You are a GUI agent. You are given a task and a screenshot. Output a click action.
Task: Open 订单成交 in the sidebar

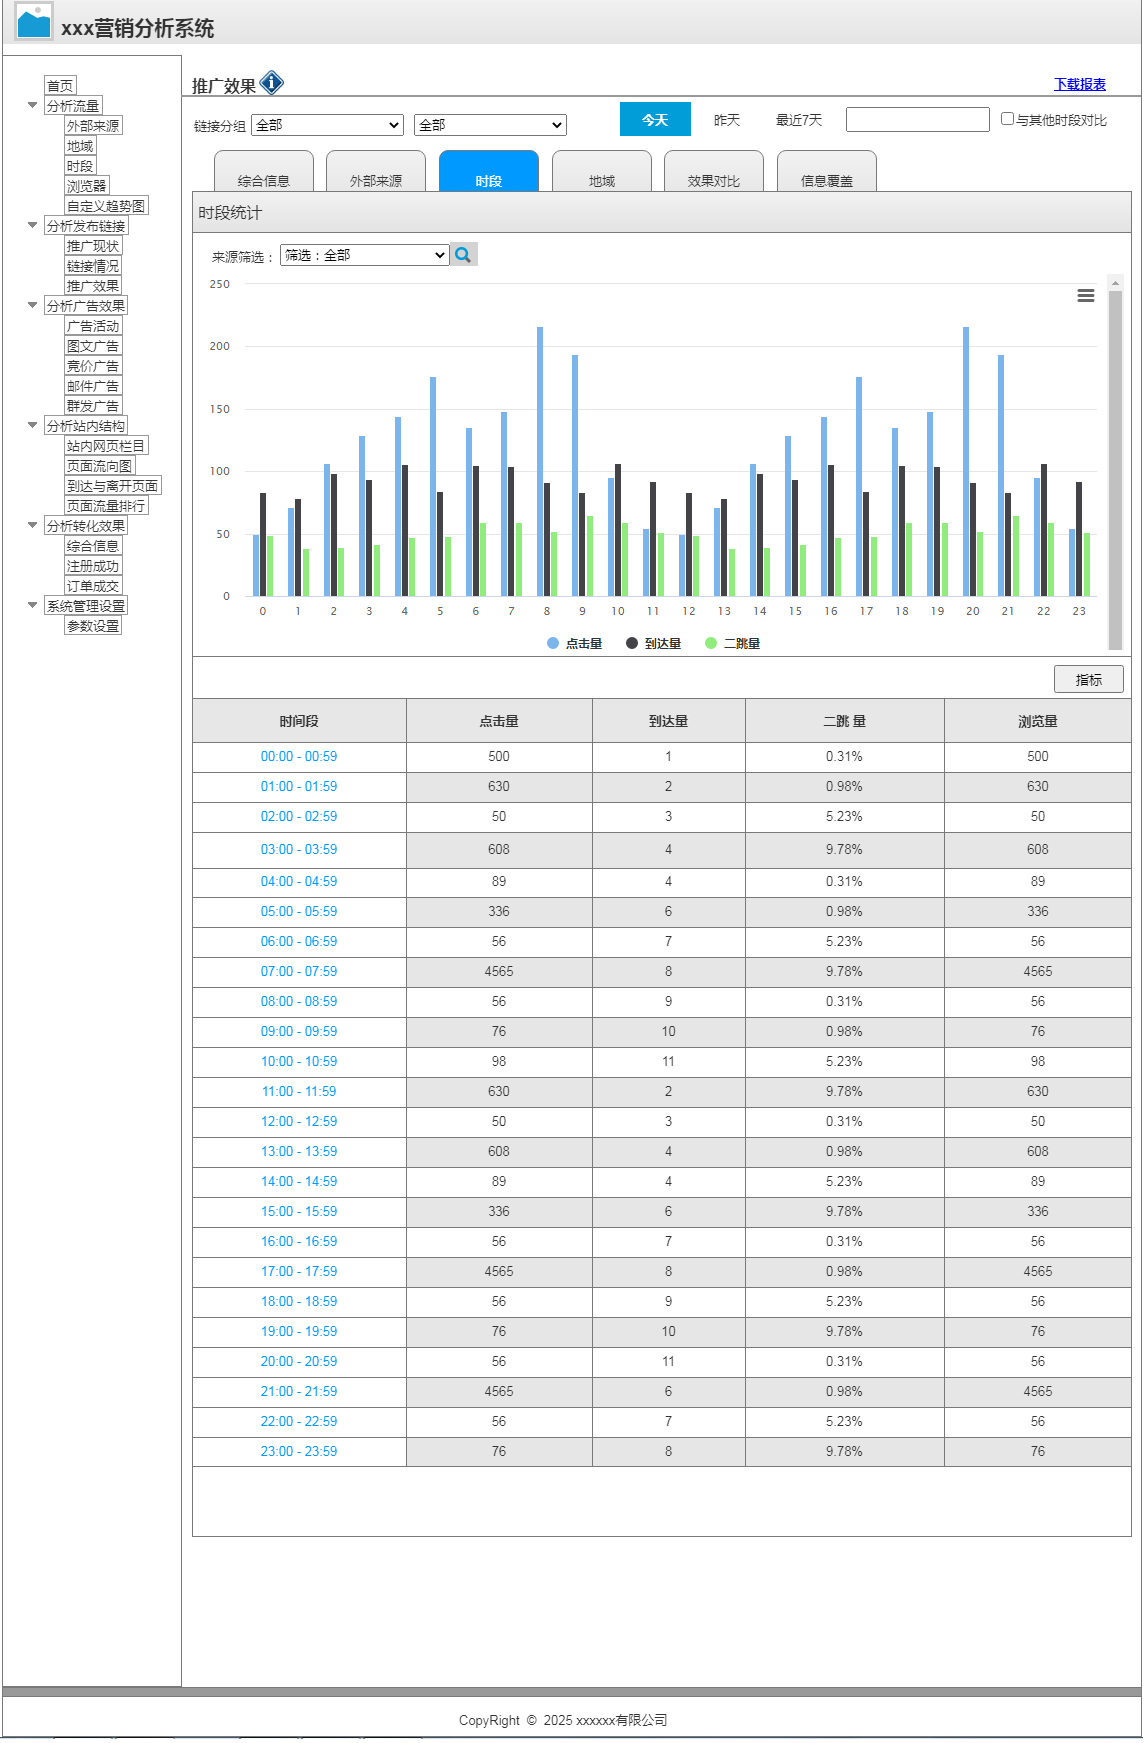coord(93,586)
